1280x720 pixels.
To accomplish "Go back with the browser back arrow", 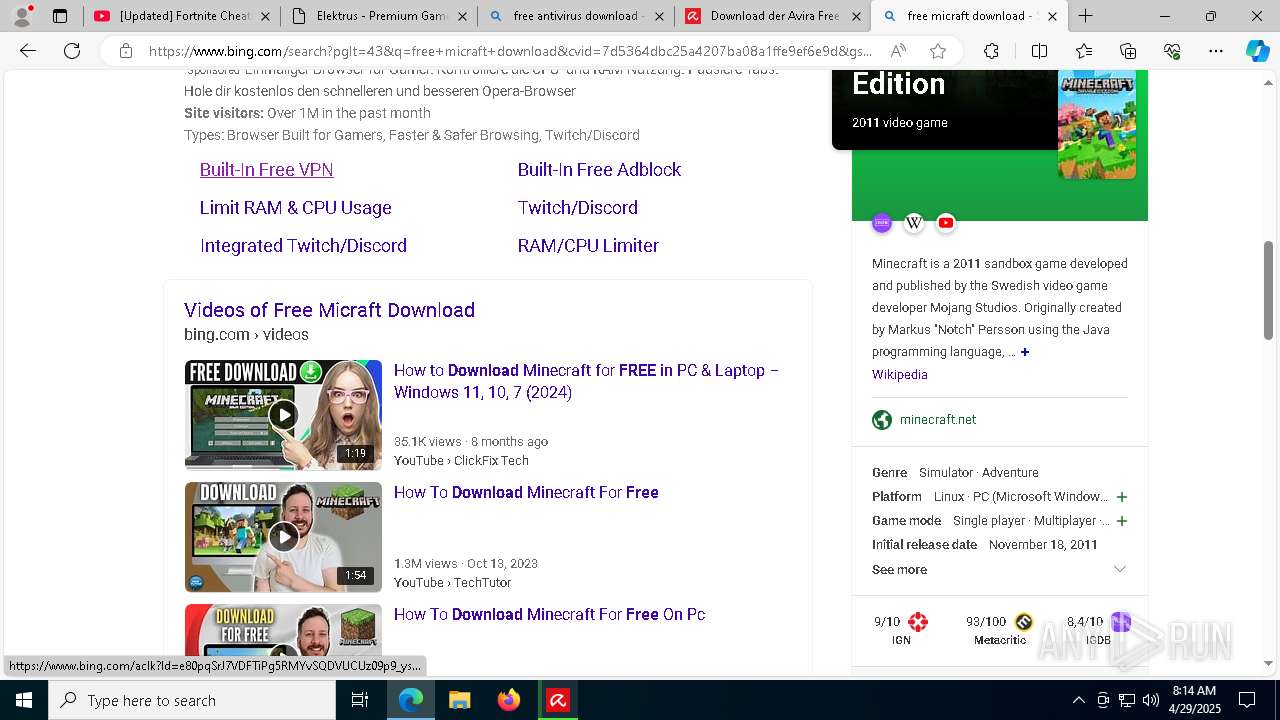I will (28, 51).
